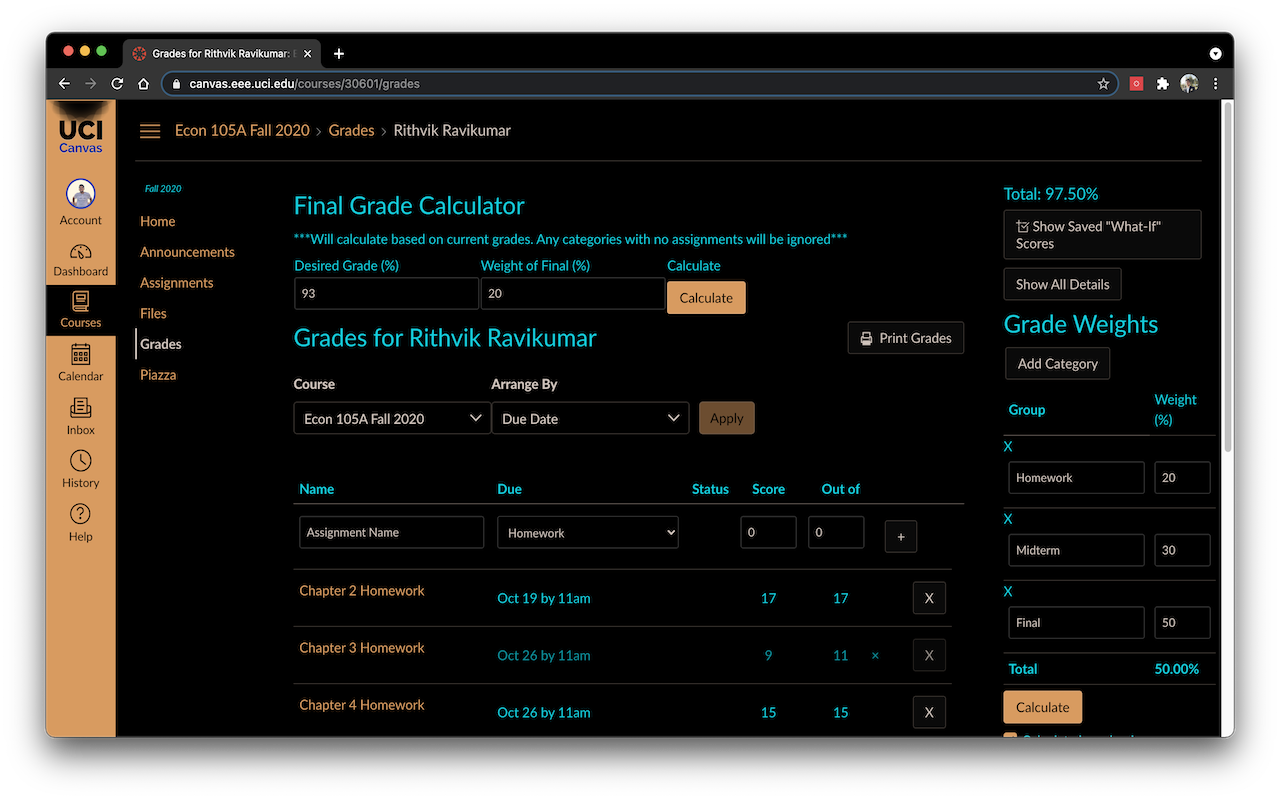The height and width of the screenshot is (800, 1280).
Task: Click the UCI Canvas logo
Action: coord(81,135)
